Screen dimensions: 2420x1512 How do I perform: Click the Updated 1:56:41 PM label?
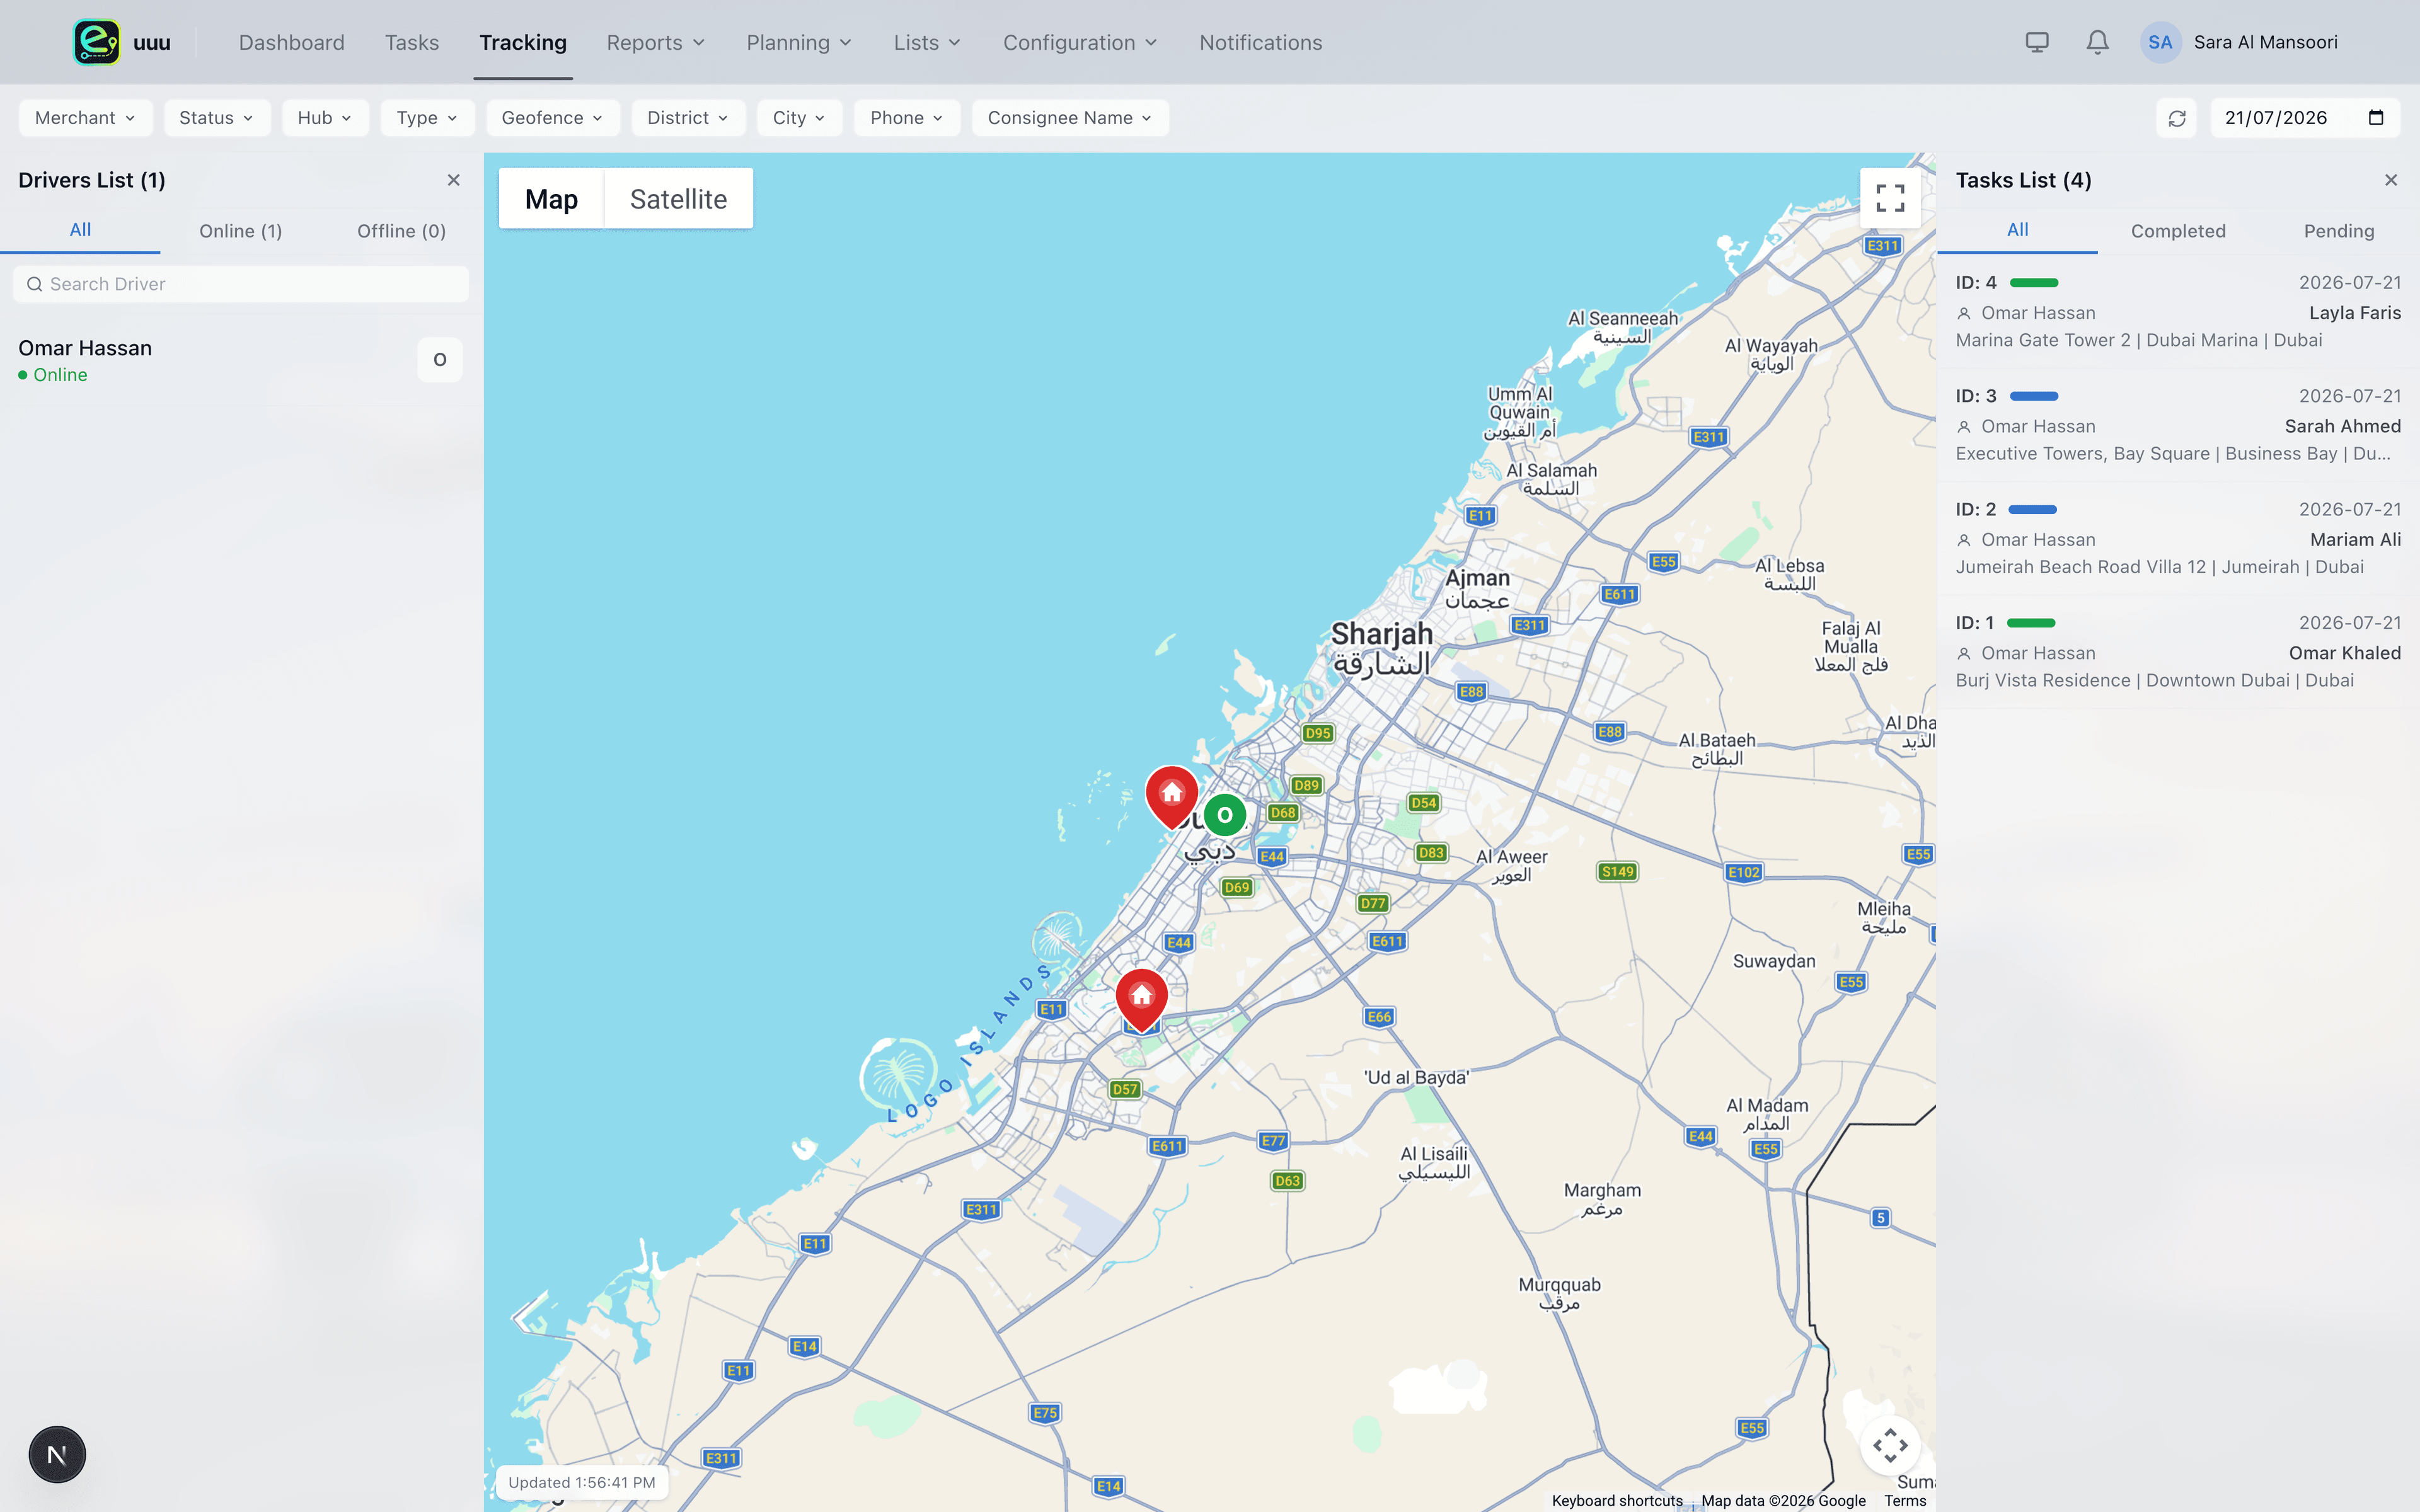point(582,1482)
